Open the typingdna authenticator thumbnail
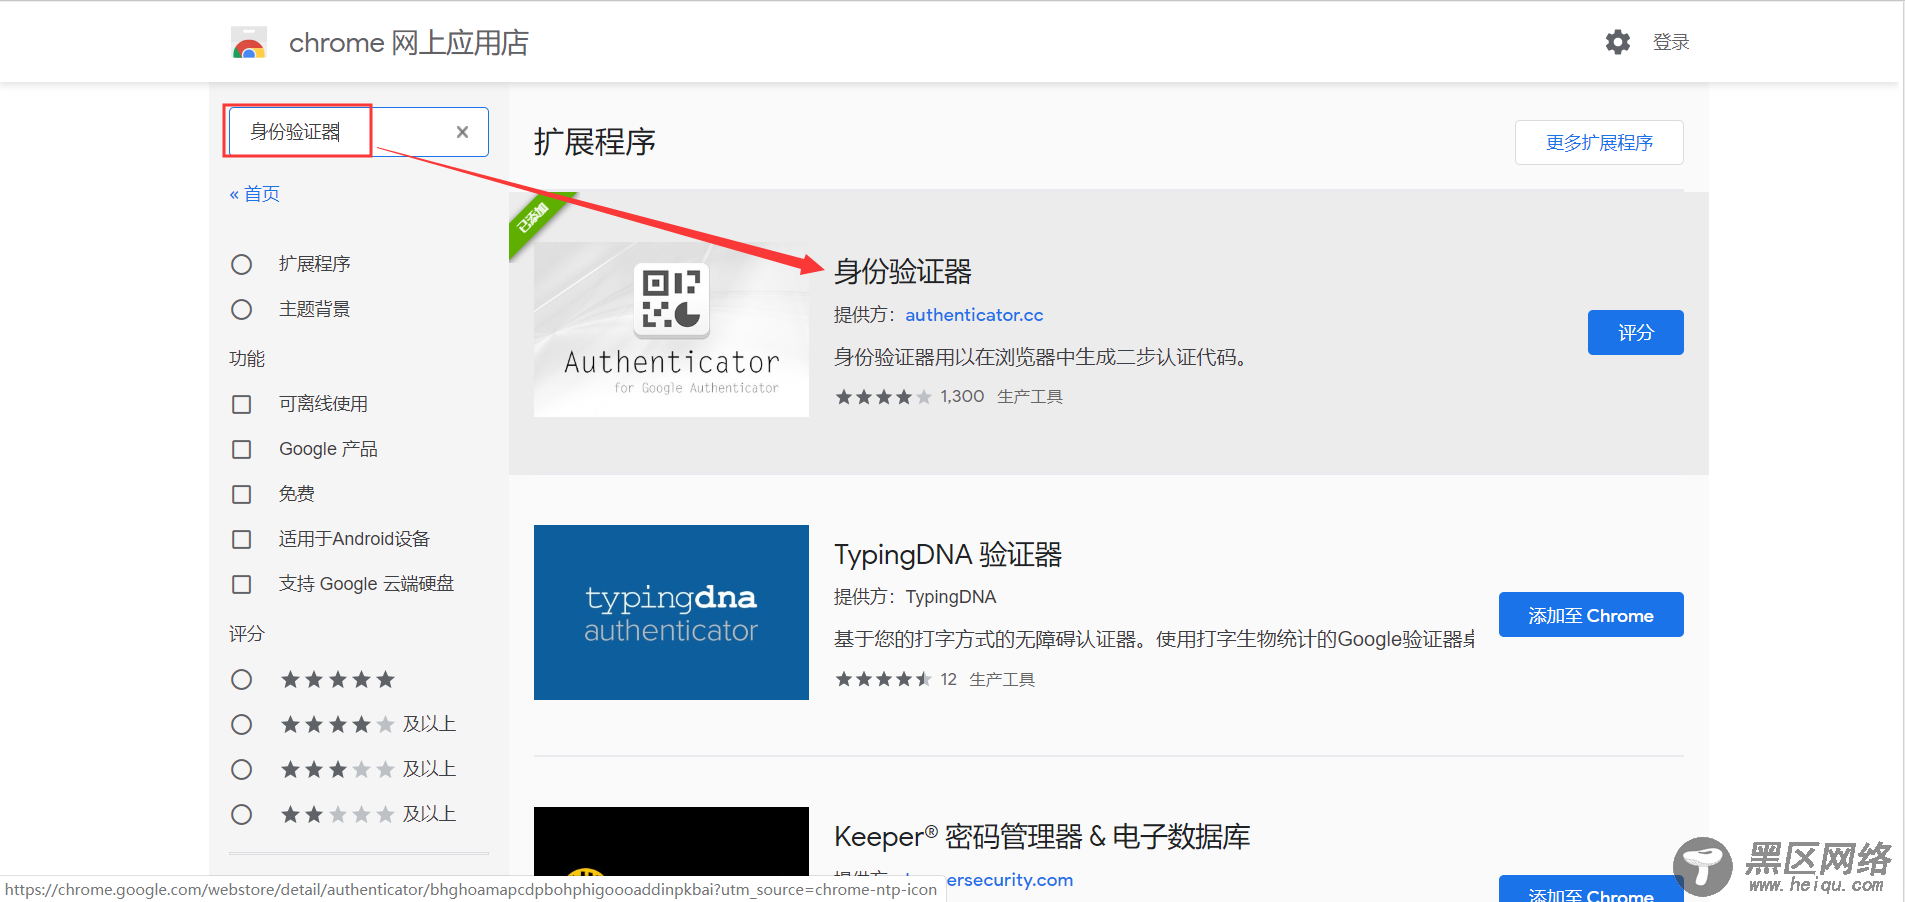Viewport: 1905px width, 902px height. click(671, 612)
